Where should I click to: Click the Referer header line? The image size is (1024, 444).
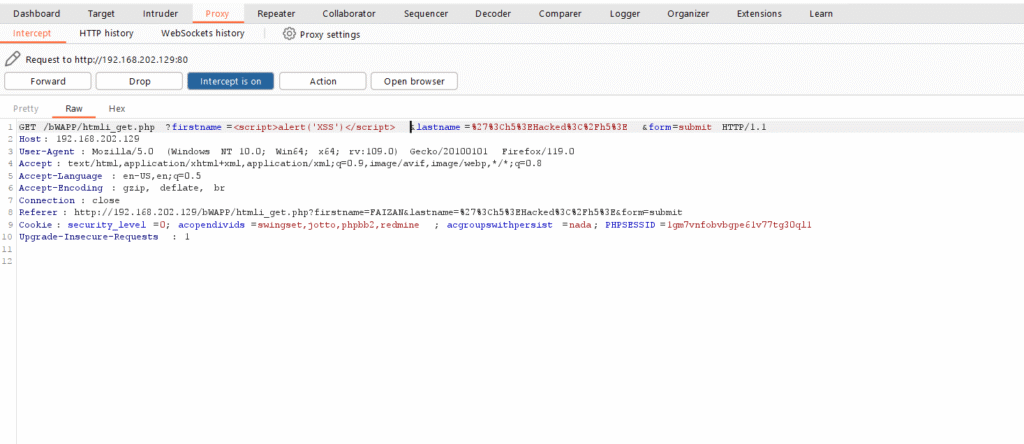click(x=350, y=213)
